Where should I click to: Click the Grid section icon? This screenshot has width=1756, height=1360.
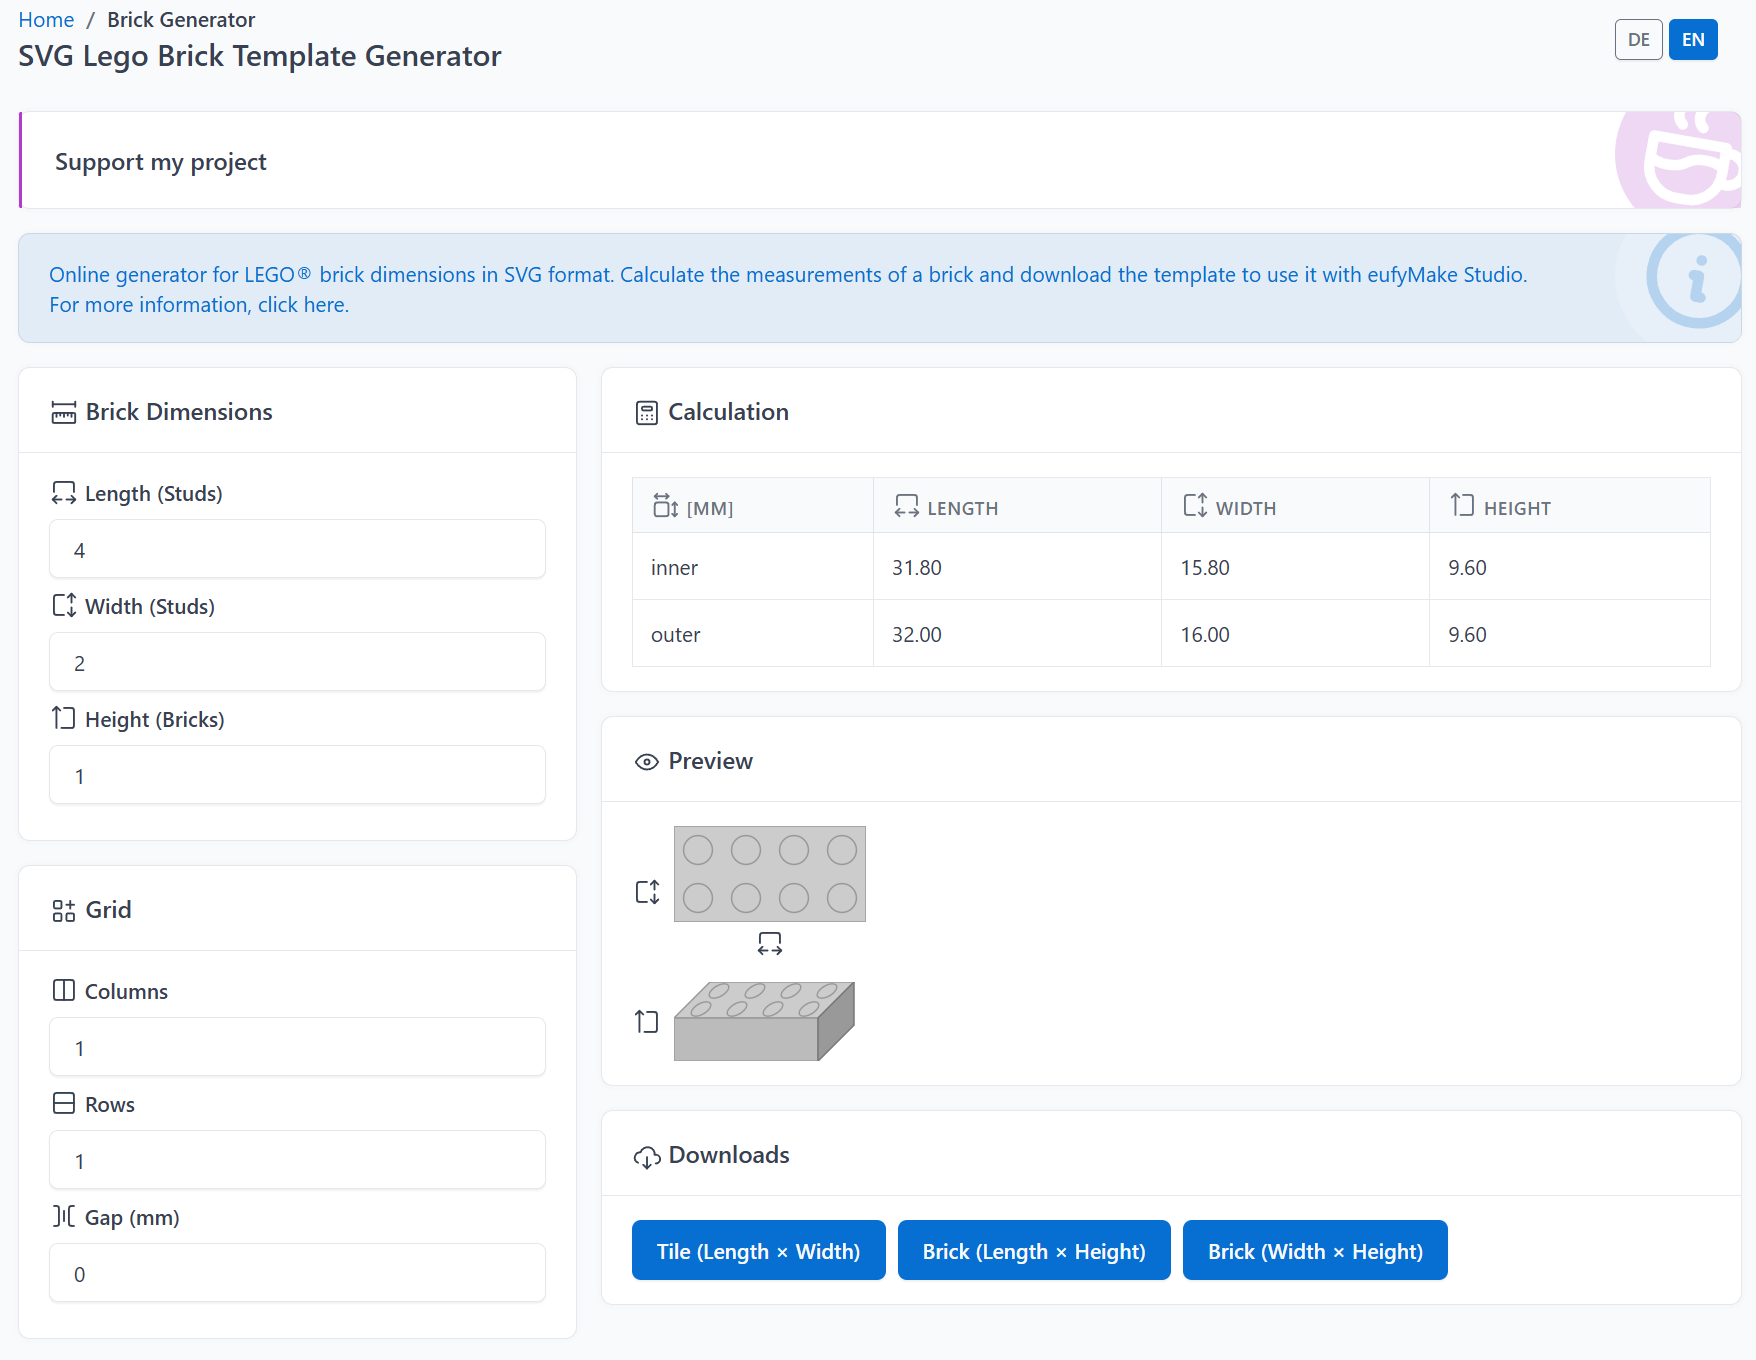pyautogui.click(x=64, y=911)
